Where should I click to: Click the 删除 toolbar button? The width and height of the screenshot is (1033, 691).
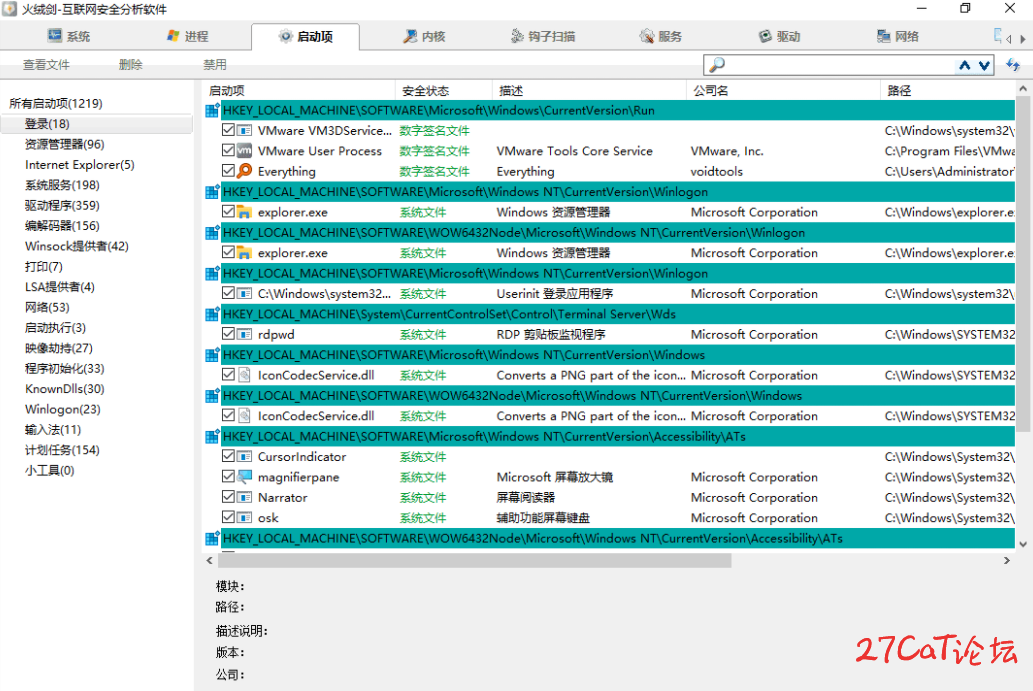pyautogui.click(x=130, y=65)
